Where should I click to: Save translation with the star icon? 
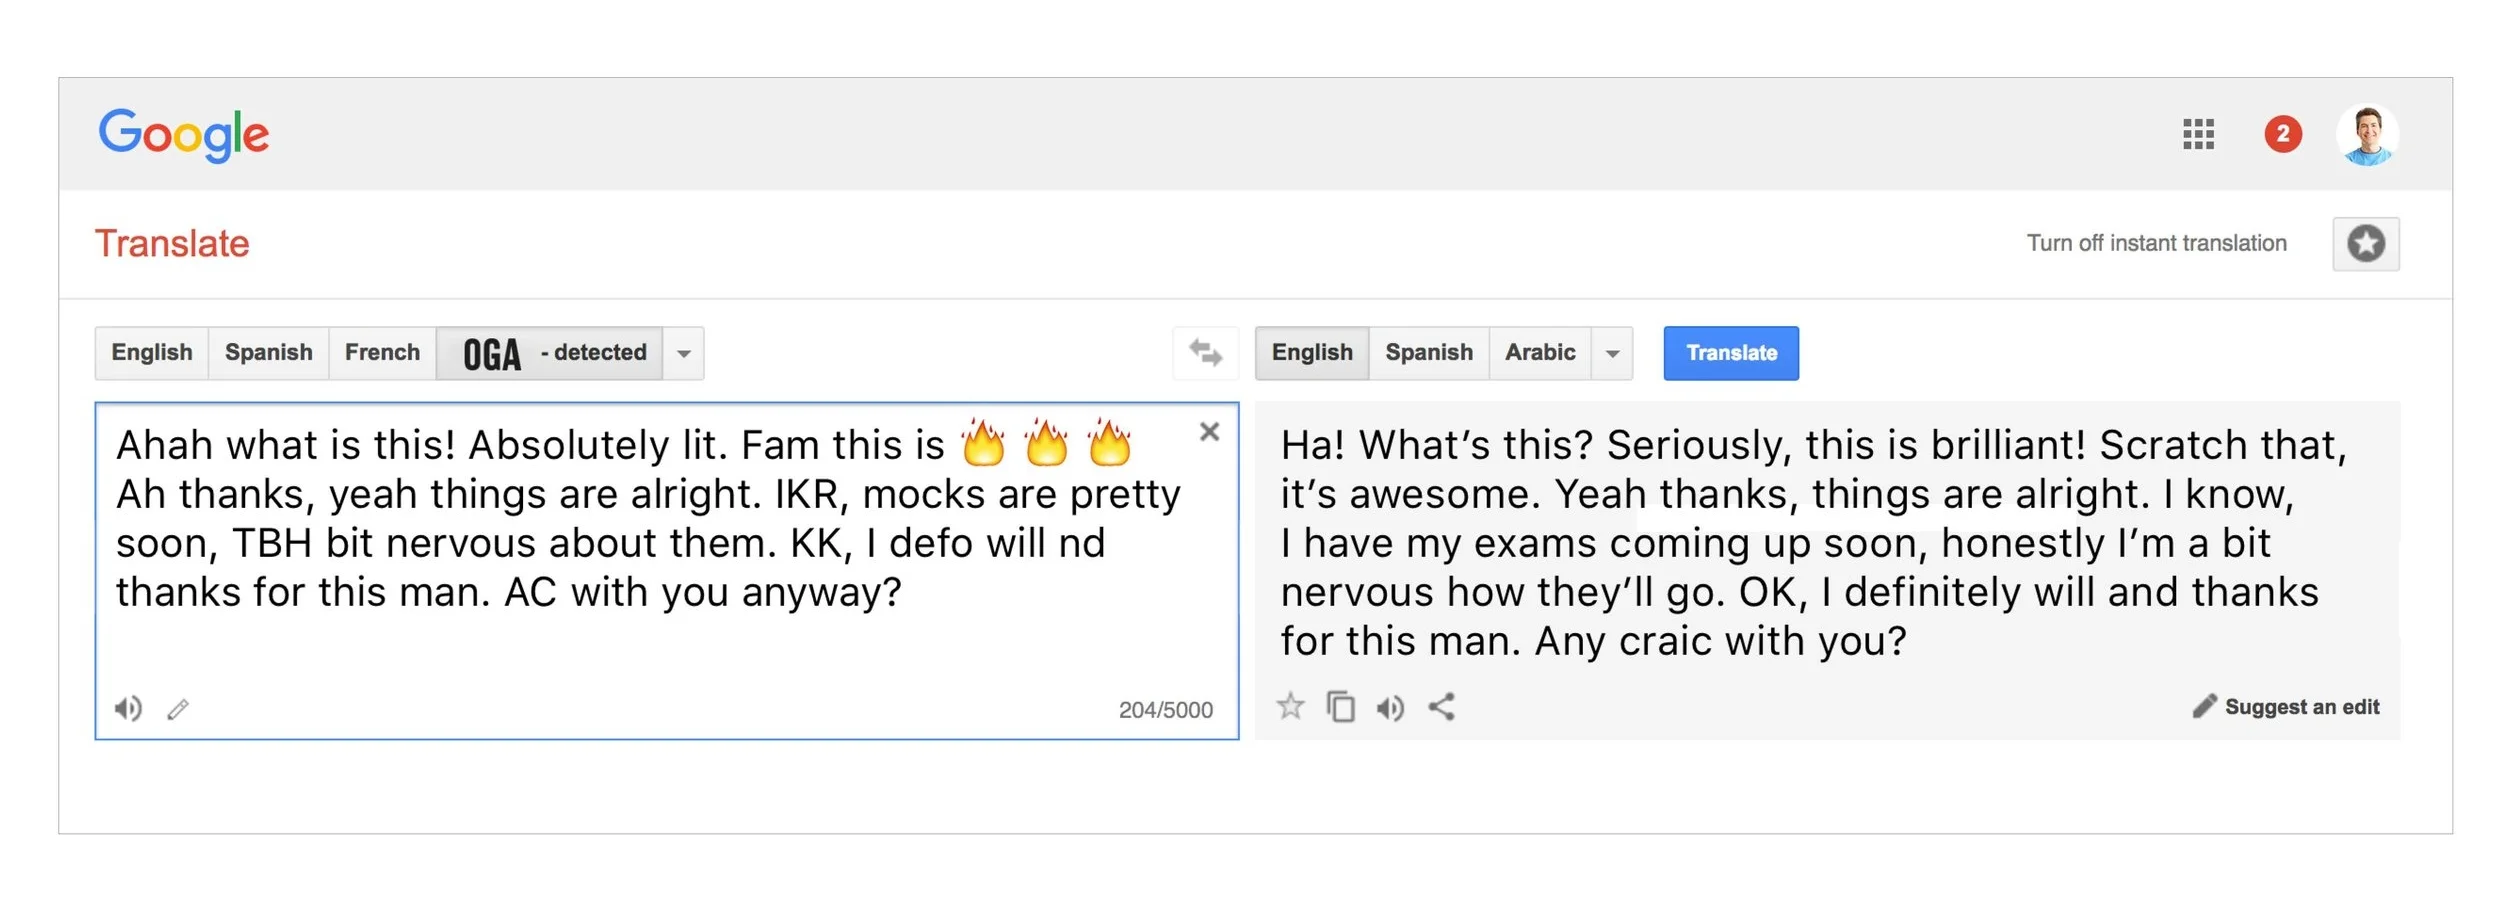point(1290,707)
